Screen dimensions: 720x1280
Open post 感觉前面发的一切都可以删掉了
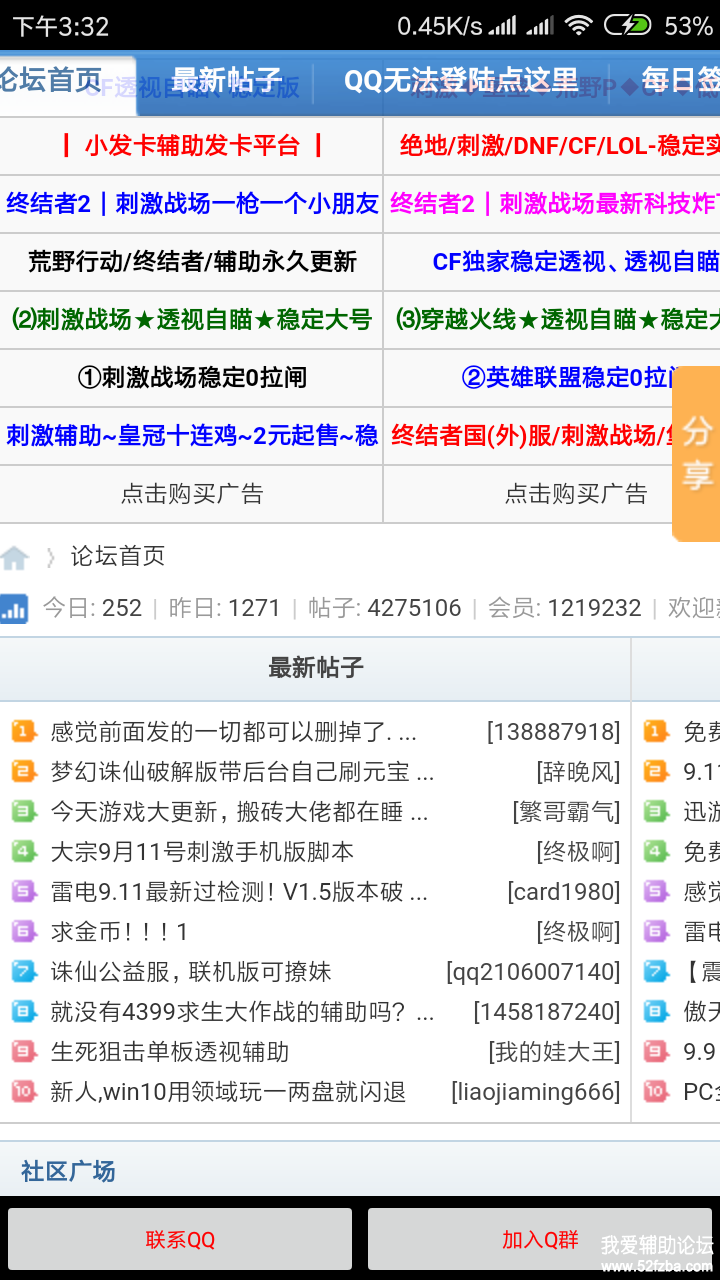pyautogui.click(x=234, y=732)
